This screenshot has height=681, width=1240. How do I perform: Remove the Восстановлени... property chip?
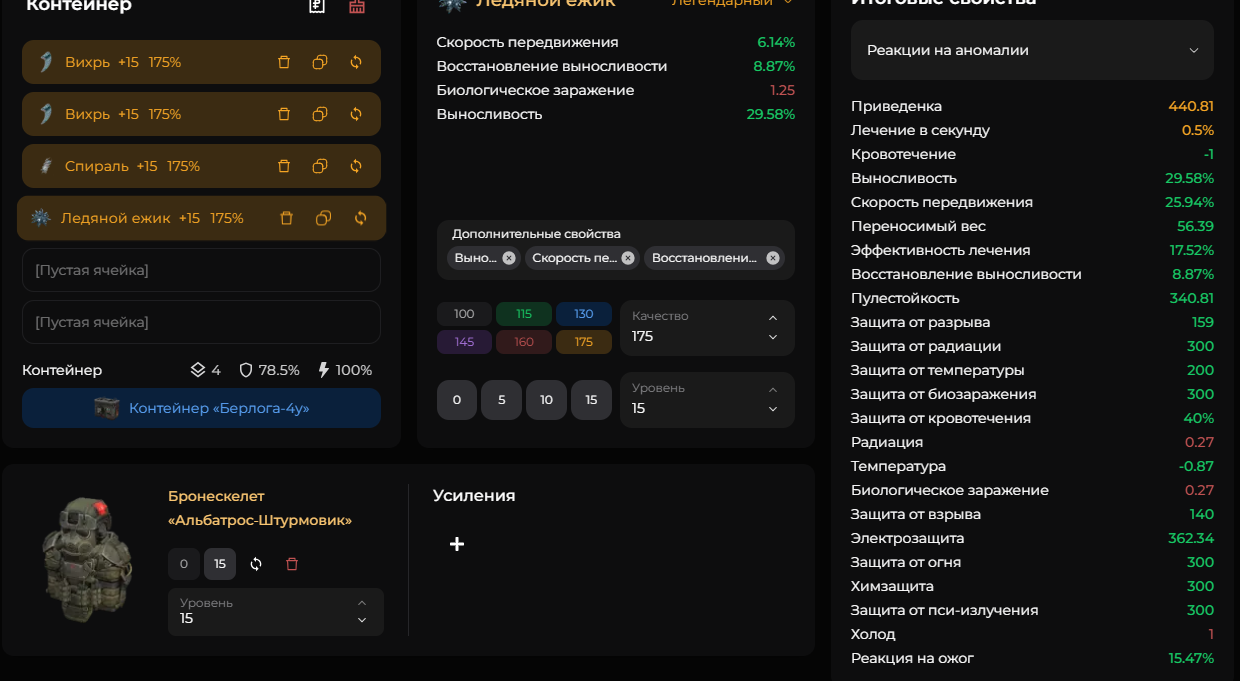pos(773,258)
